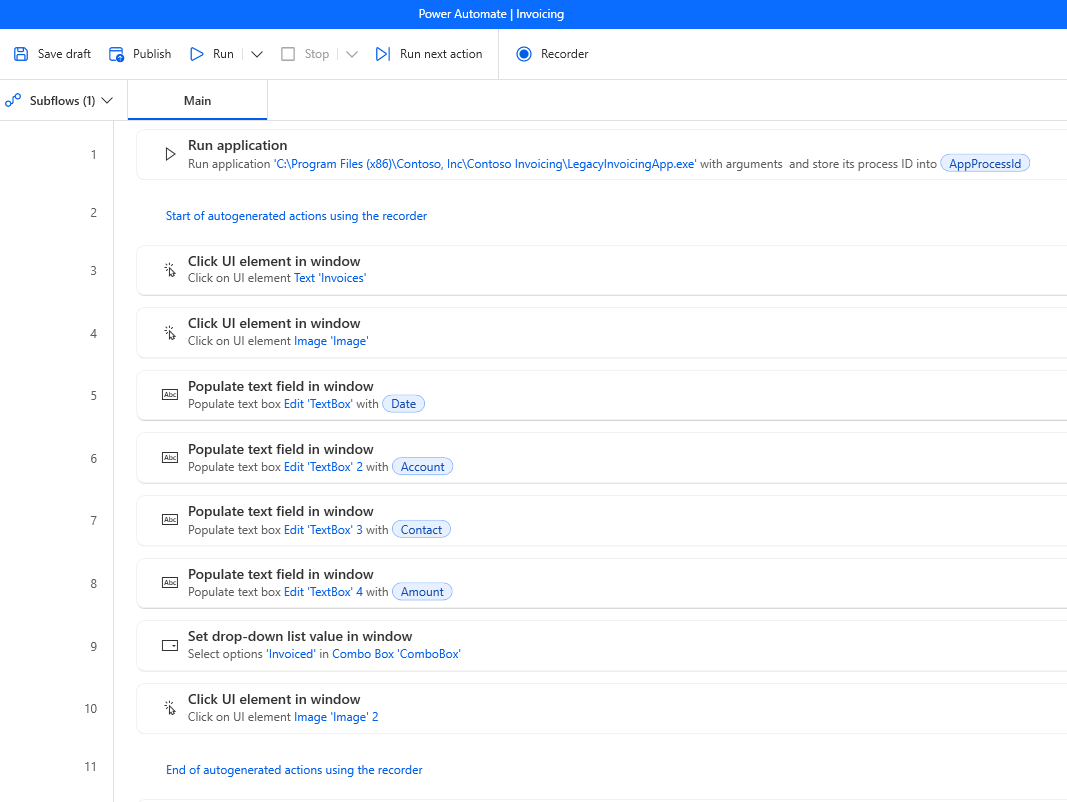Click the Contact variable pill
The height and width of the screenshot is (802, 1067).
421,530
